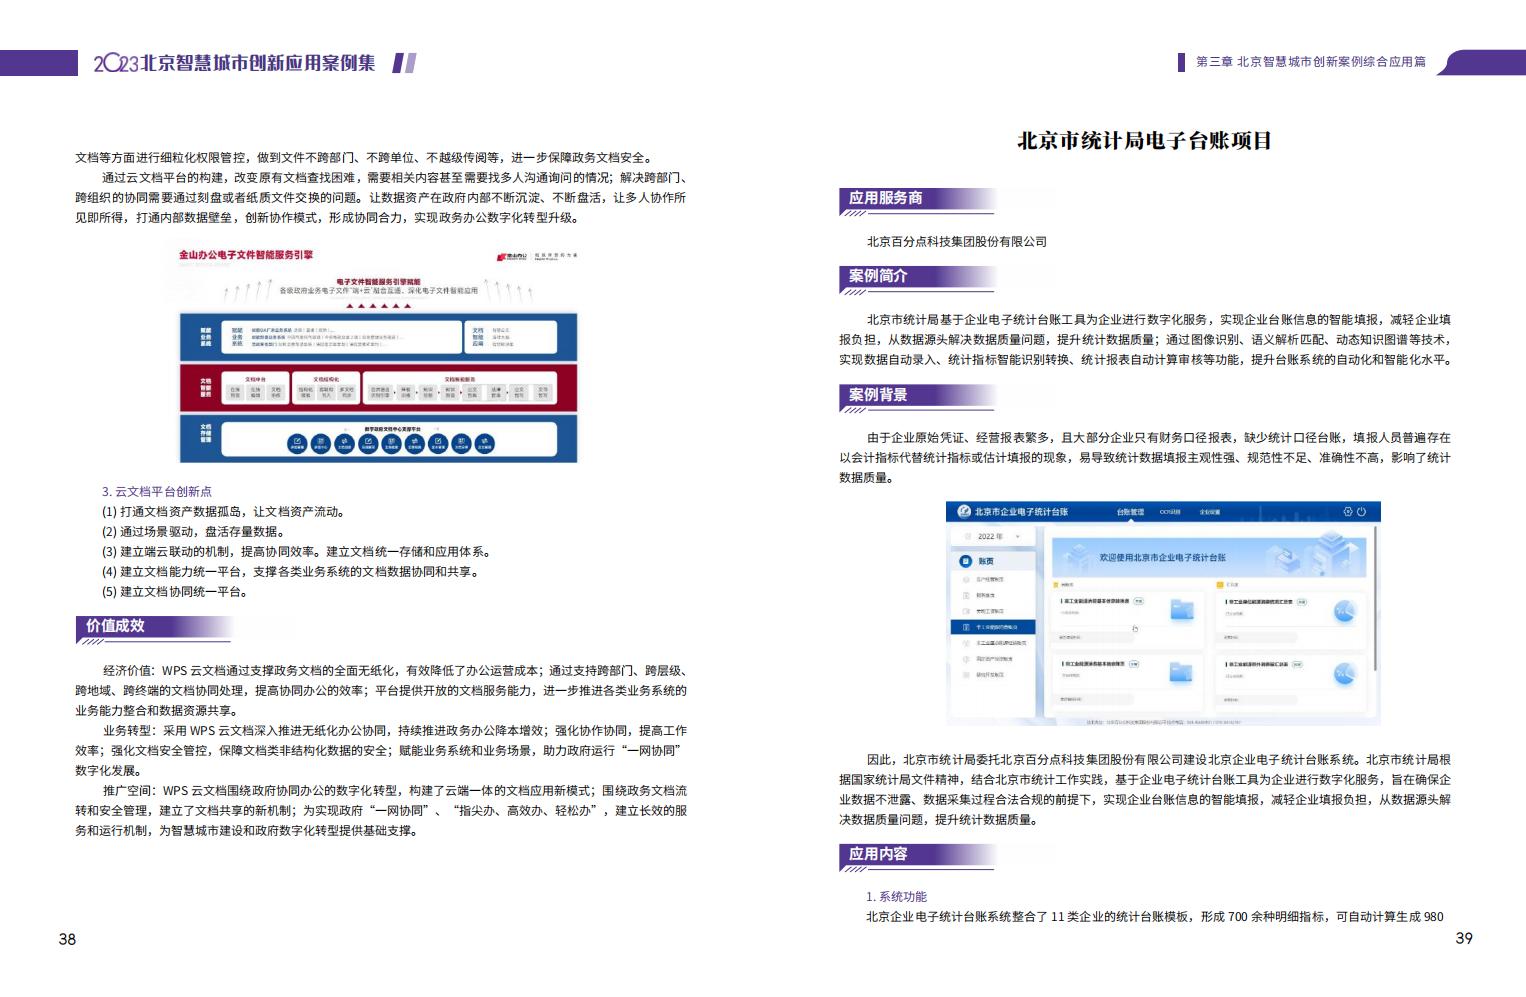Click the 应用内容 section heading
Viewport: 1526px width, 997px height.
point(878,854)
